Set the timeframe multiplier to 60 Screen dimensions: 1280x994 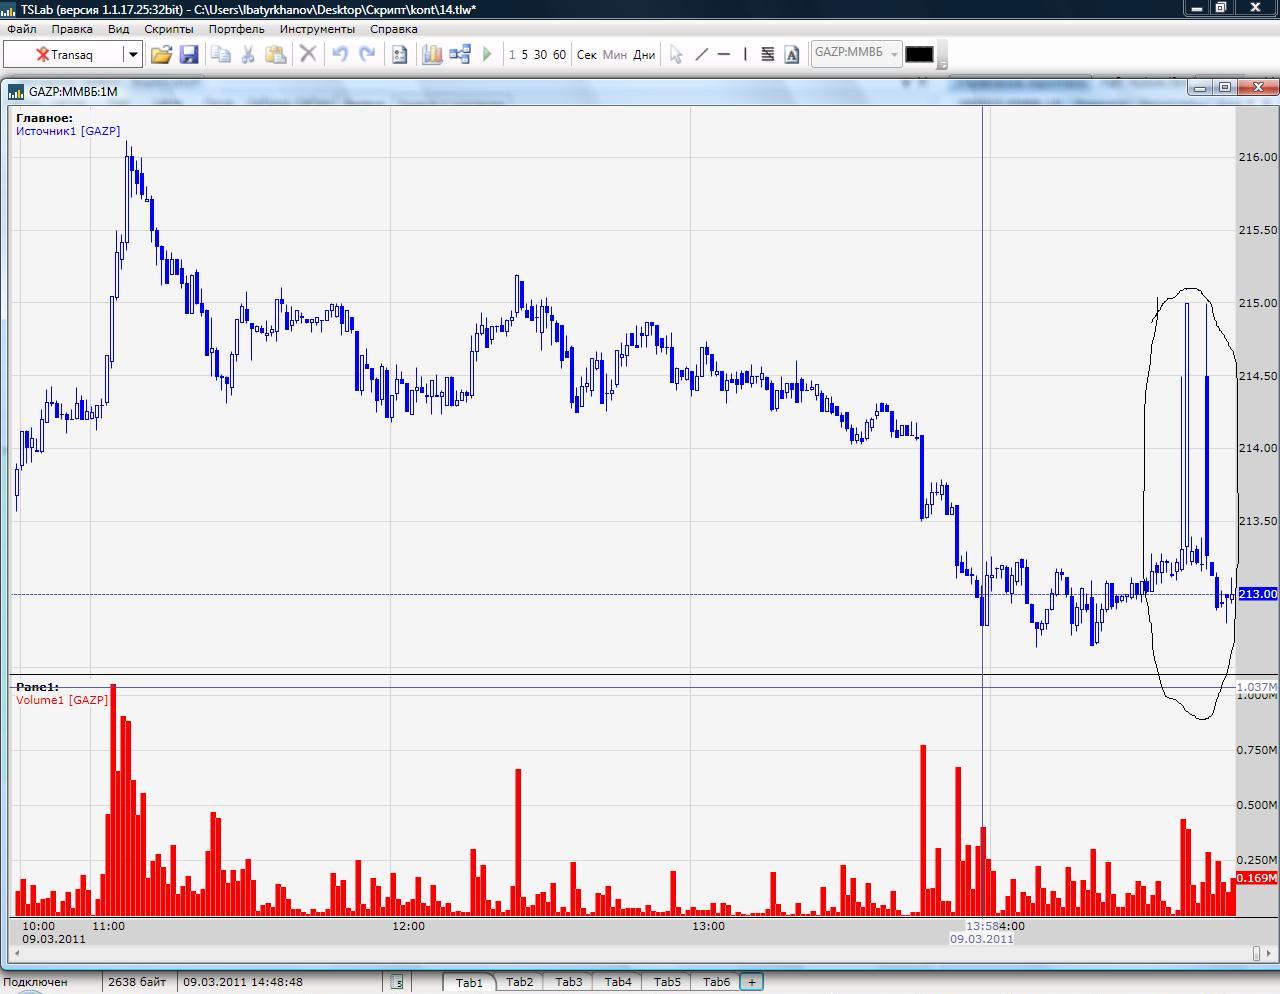click(559, 55)
